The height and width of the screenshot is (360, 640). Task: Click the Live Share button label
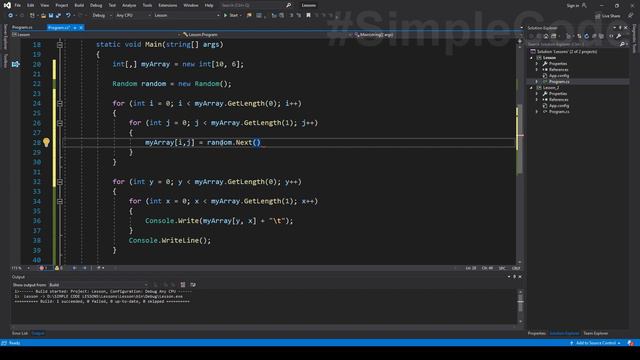tap(611, 16)
